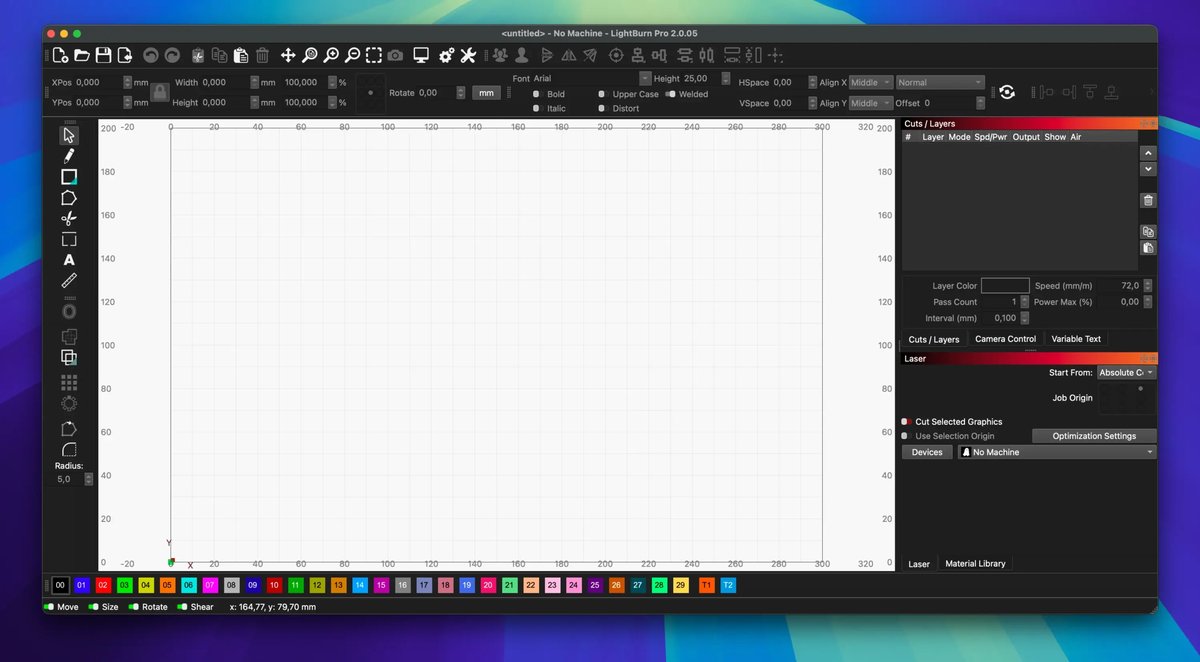Image resolution: width=1200 pixels, height=662 pixels.
Task: Open the Start From dropdown
Action: pos(1125,372)
